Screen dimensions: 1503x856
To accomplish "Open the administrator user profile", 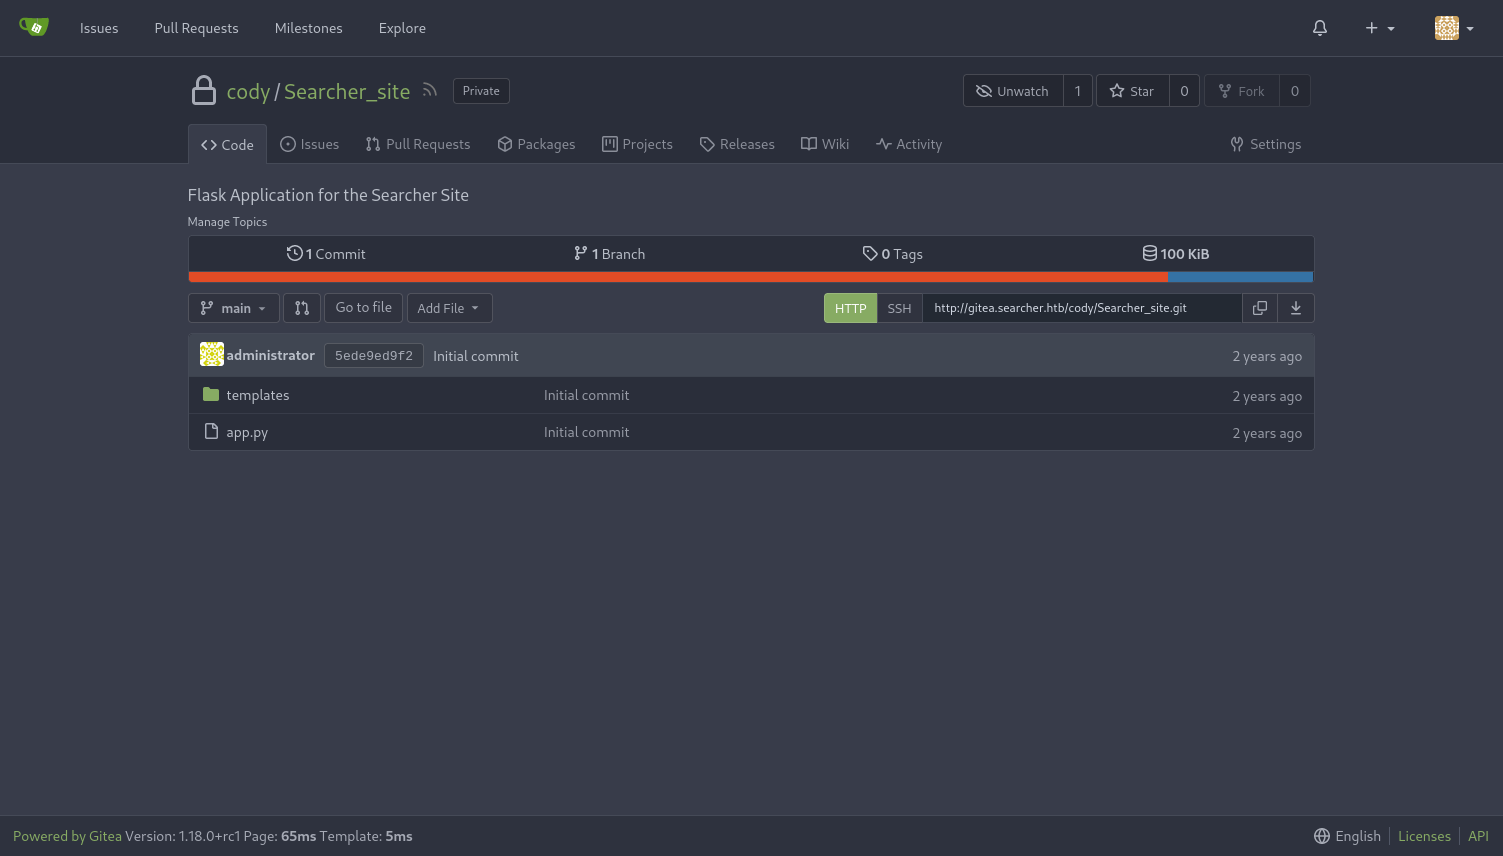I will [270, 355].
